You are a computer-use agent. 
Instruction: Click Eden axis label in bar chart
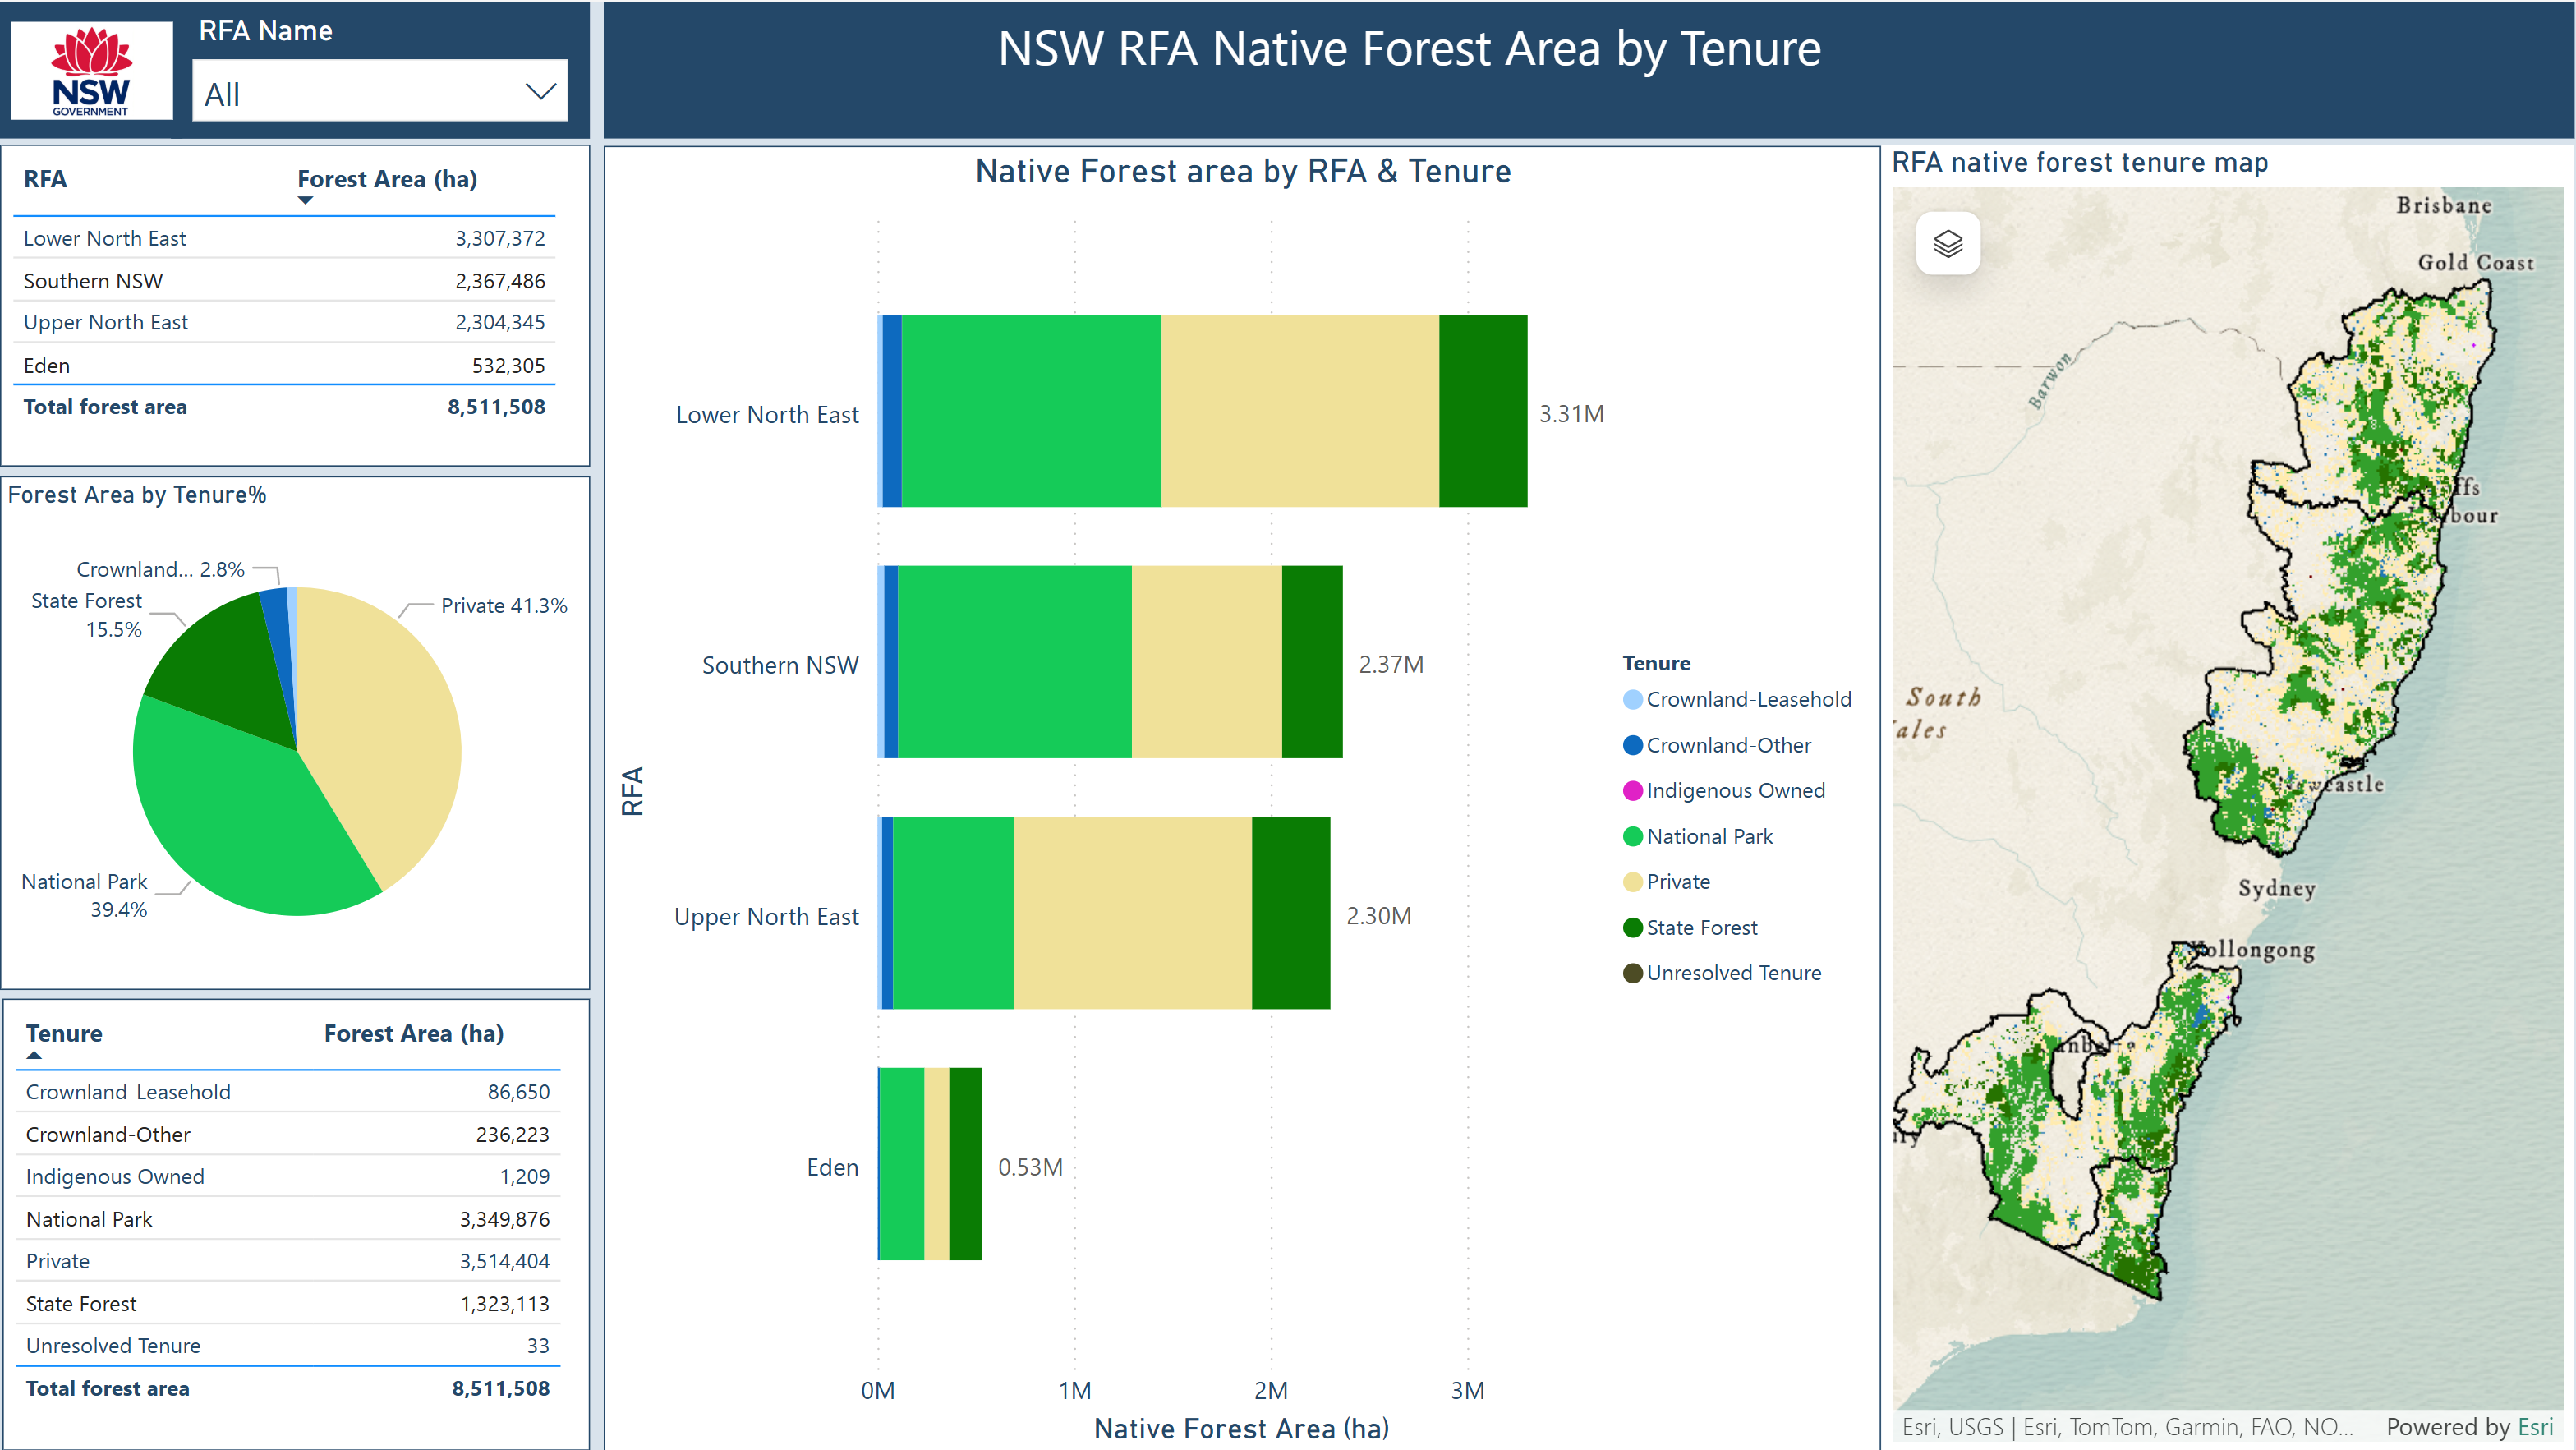[832, 1167]
